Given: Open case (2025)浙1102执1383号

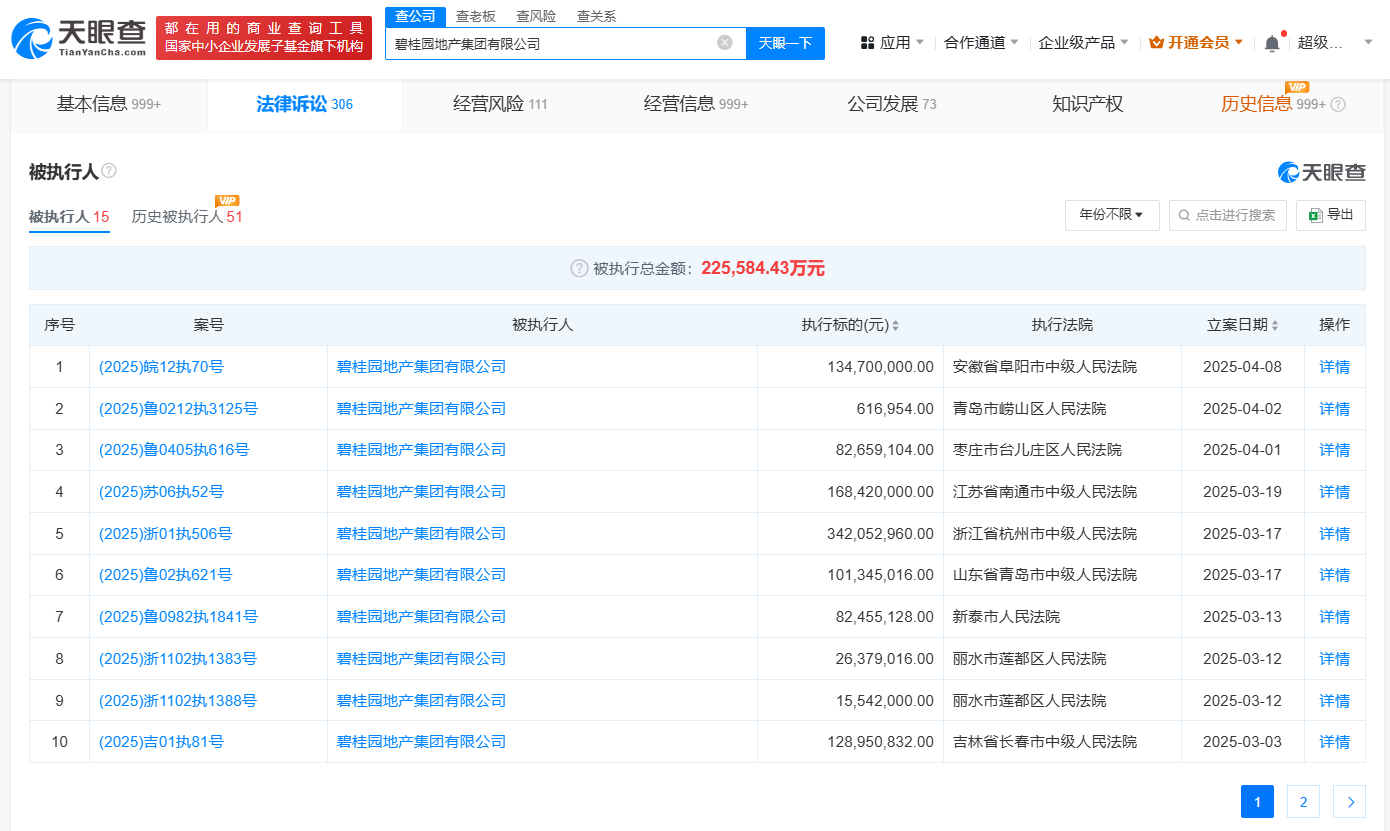Looking at the screenshot, I should pyautogui.click(x=178, y=659).
